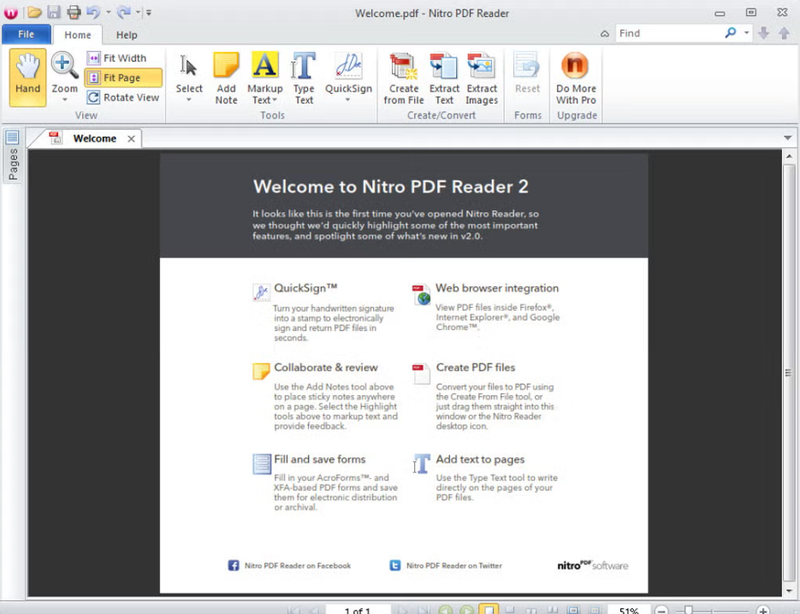Click the scroll up arrow of scrollbar
This screenshot has height=614, width=800.
point(789,156)
